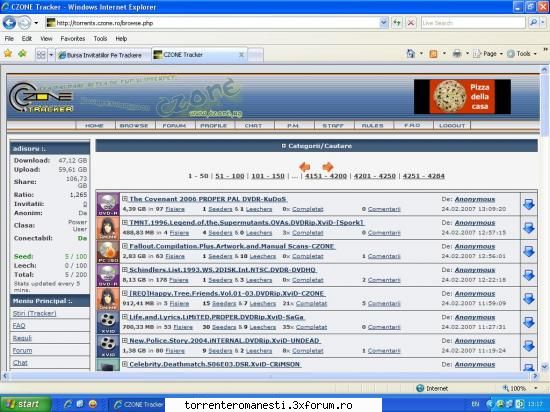This screenshot has height=412, width=550.
Task: Click XviD category icon for Life and Lyrics
Action: (x=108, y=322)
